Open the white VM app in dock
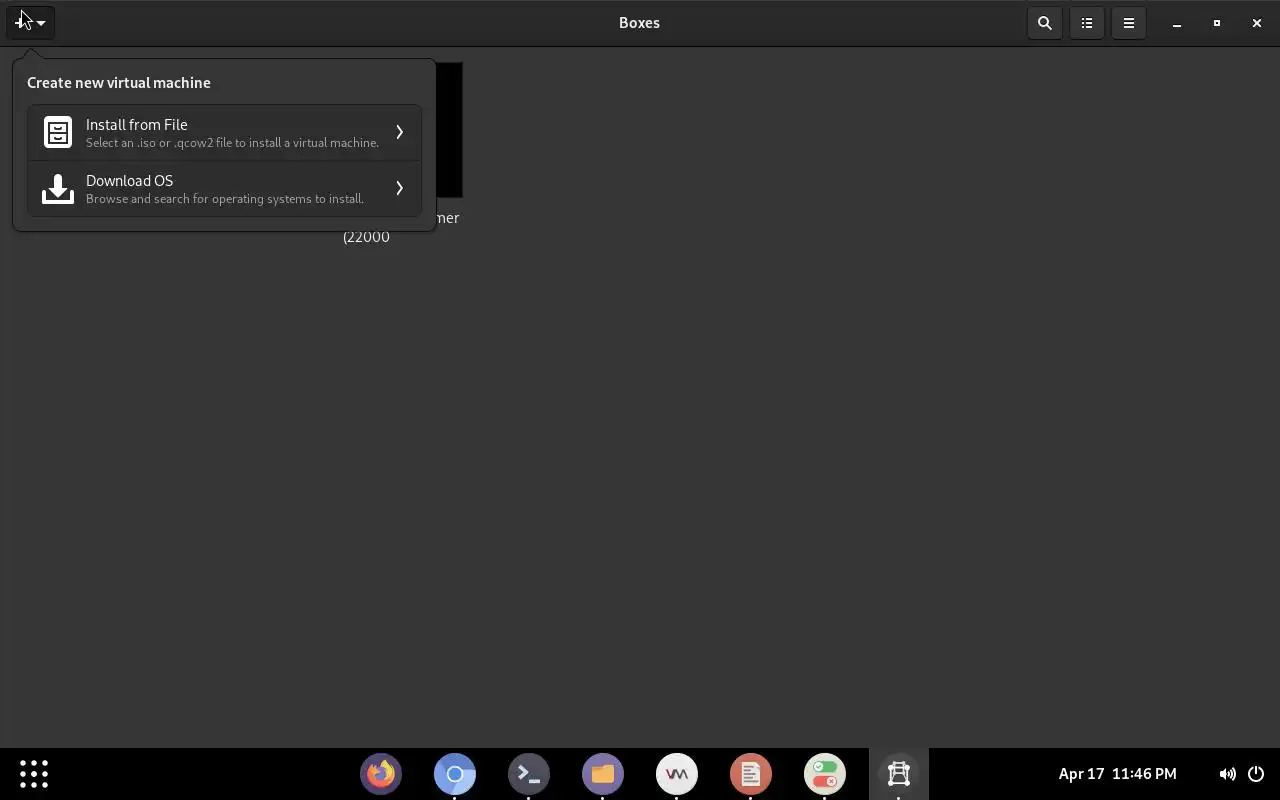The width and height of the screenshot is (1280, 800). pos(677,774)
